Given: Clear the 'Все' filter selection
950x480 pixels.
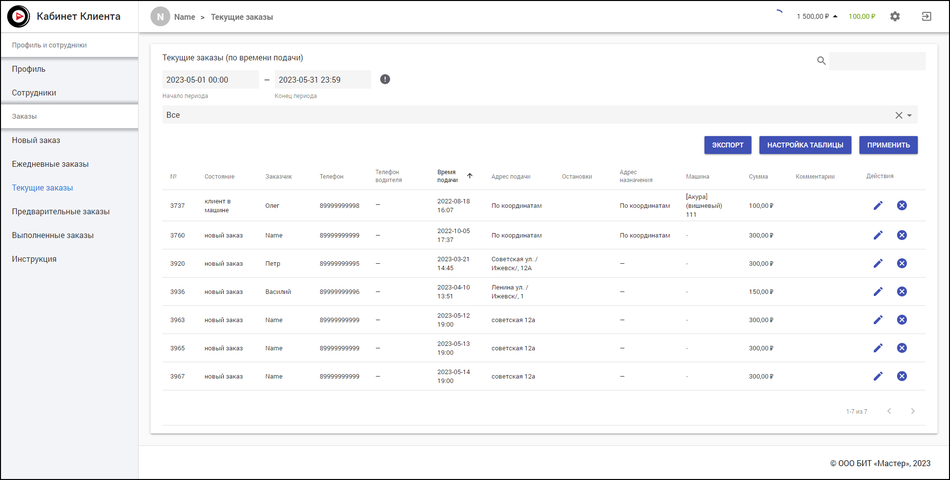Looking at the screenshot, I should (x=898, y=115).
